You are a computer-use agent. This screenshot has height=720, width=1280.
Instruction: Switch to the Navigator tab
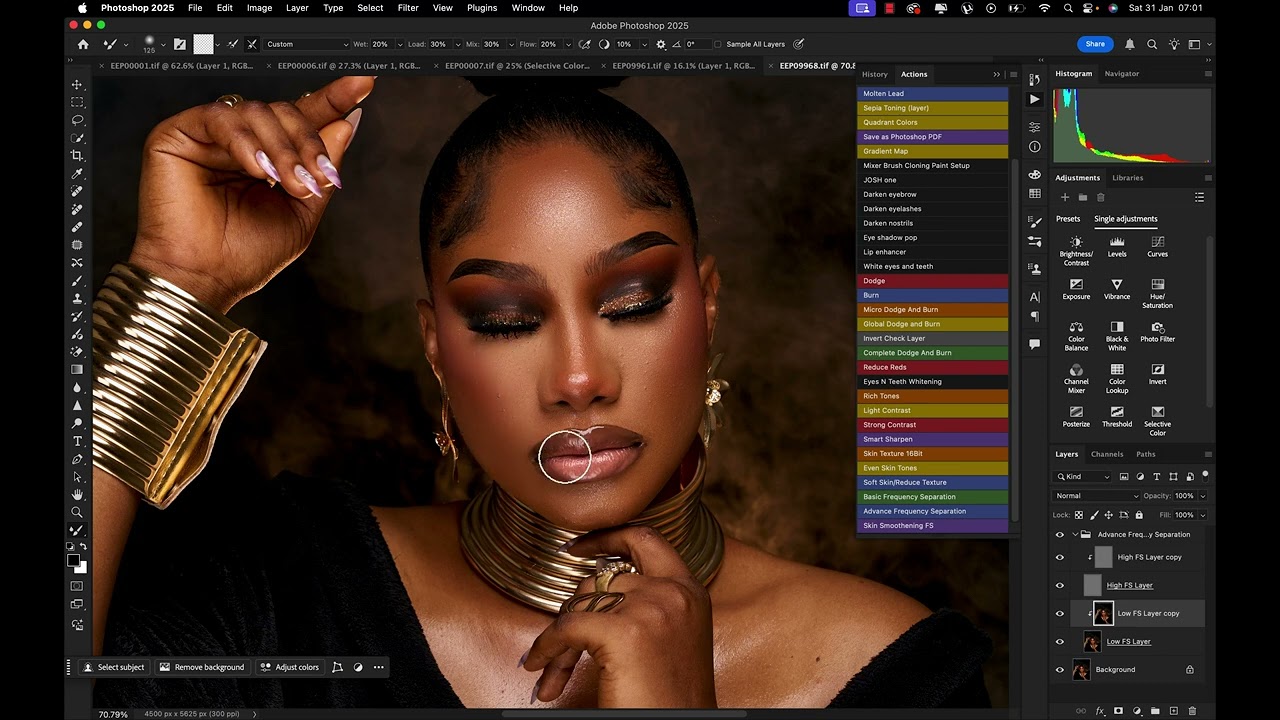click(1122, 73)
